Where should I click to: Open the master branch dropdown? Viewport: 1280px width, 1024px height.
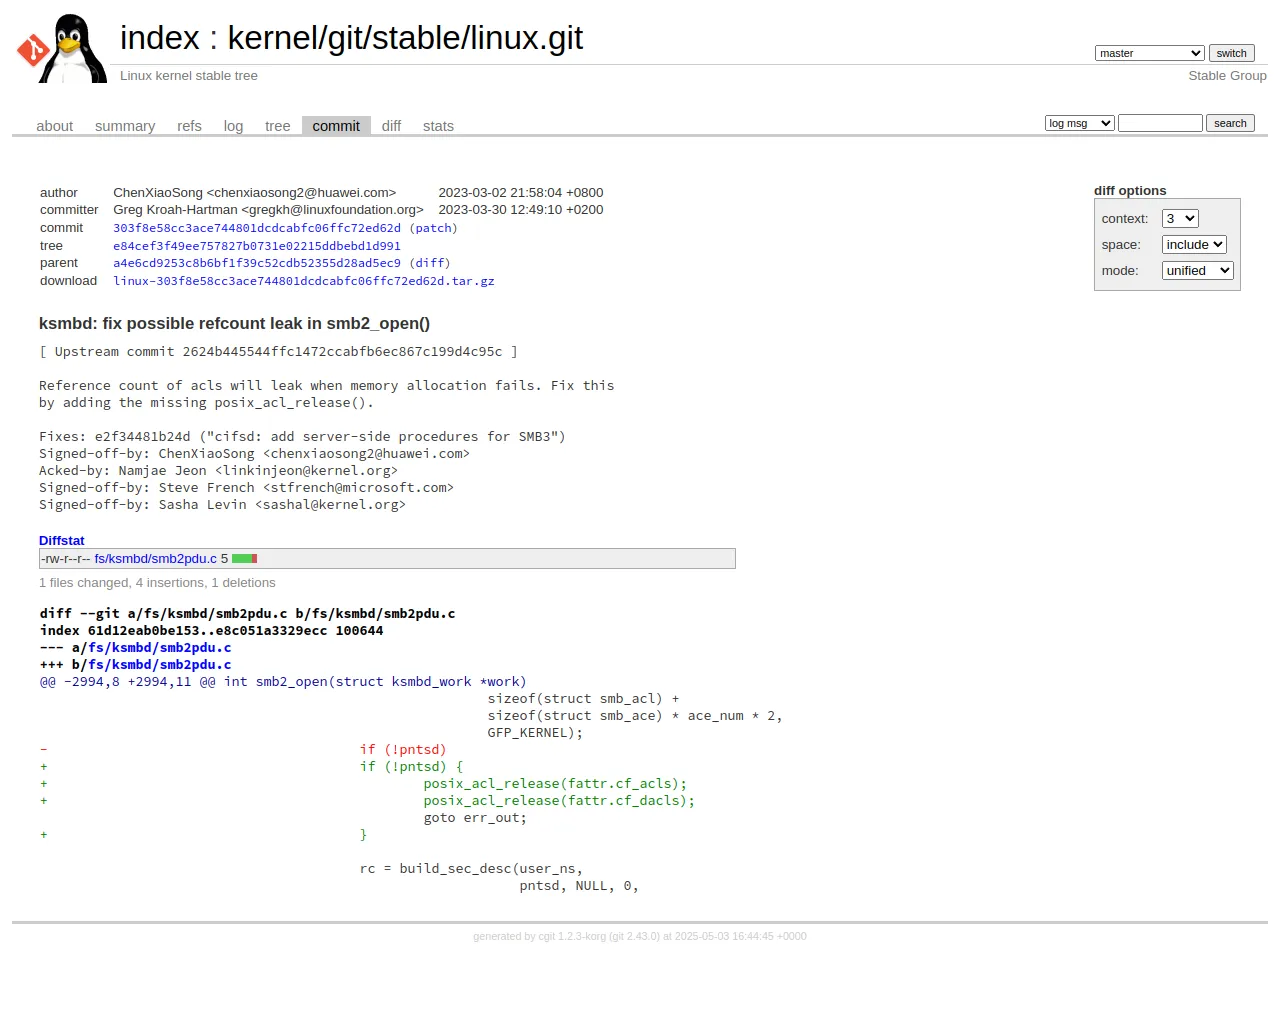(x=1149, y=53)
